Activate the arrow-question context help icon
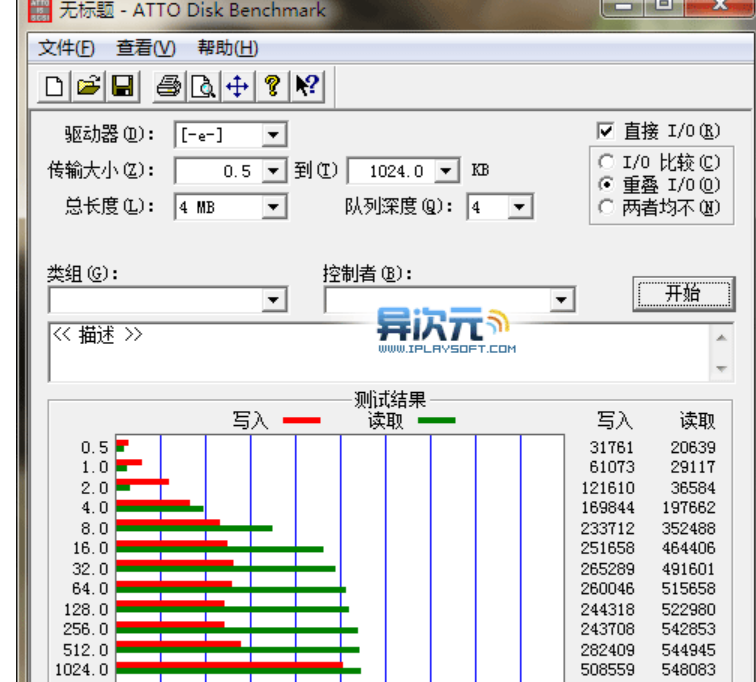 click(305, 87)
